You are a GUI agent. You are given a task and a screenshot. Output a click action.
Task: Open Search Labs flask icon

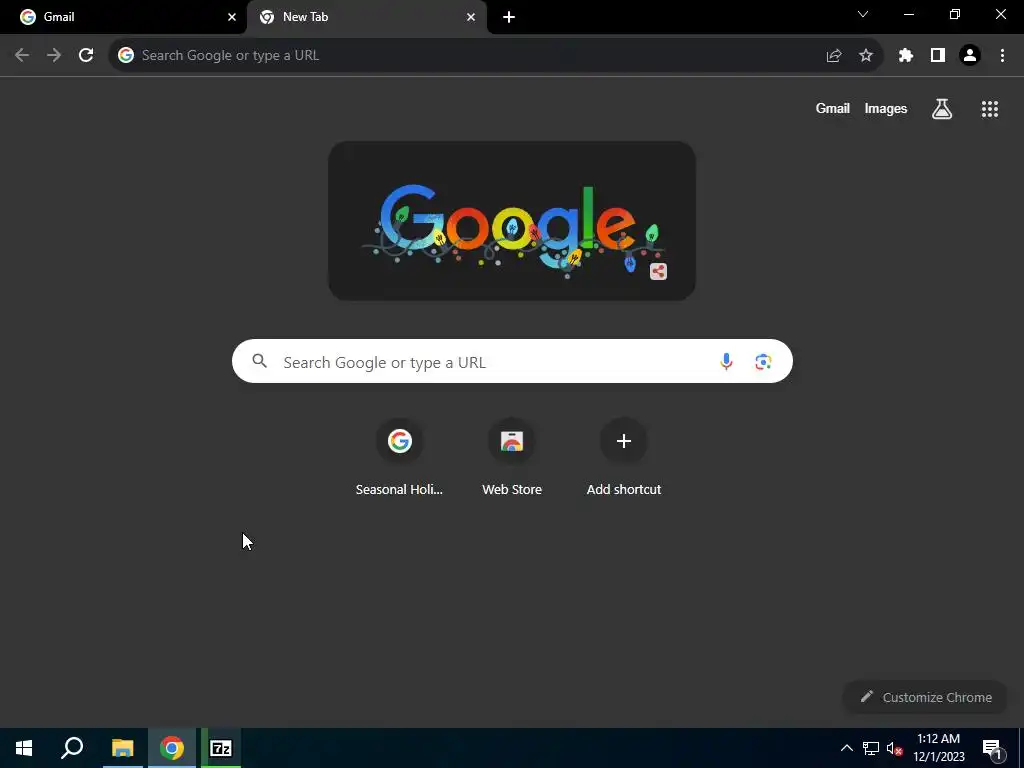tap(942, 109)
